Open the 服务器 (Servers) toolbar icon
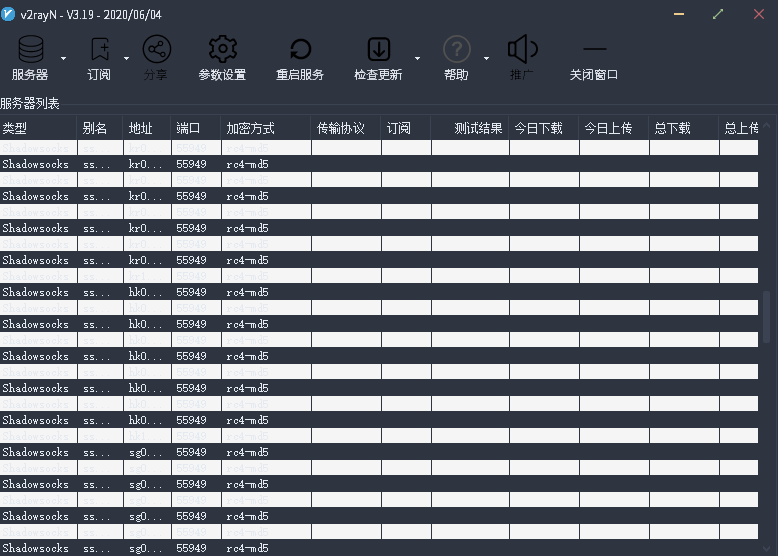This screenshot has height=556, width=778. pyautogui.click(x=31, y=50)
